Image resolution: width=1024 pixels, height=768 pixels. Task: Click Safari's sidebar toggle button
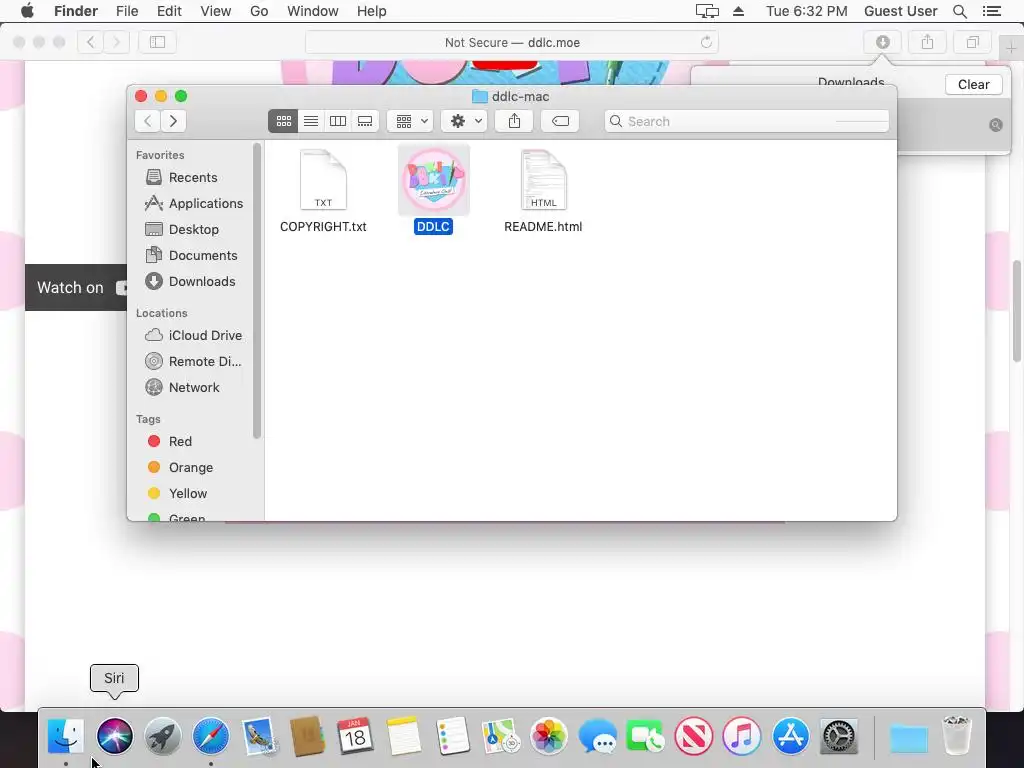coord(157,42)
